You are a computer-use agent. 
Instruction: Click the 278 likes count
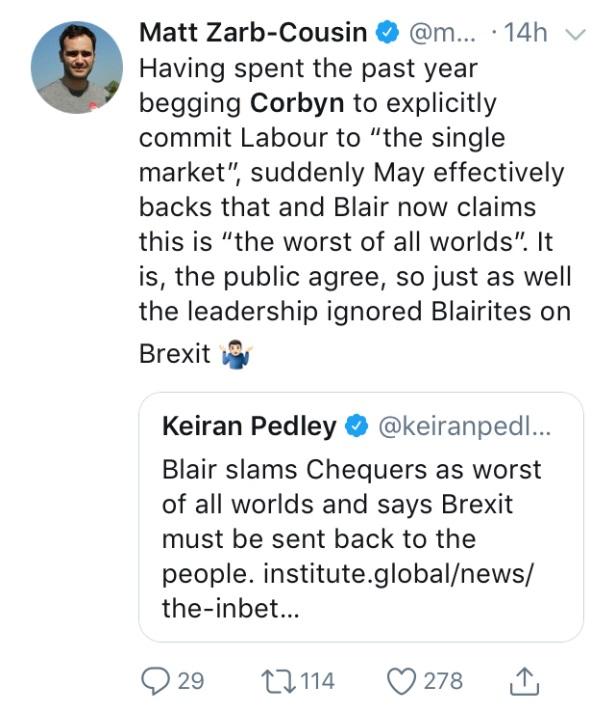coord(443,682)
